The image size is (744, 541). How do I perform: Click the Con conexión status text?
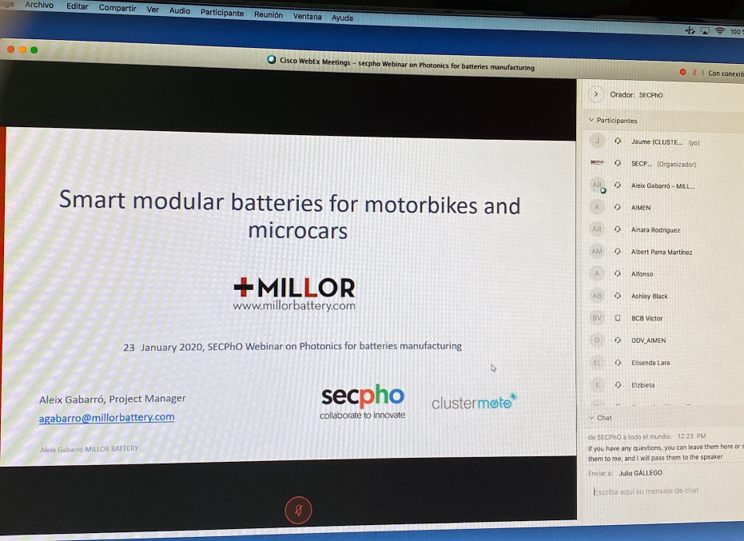tap(725, 73)
